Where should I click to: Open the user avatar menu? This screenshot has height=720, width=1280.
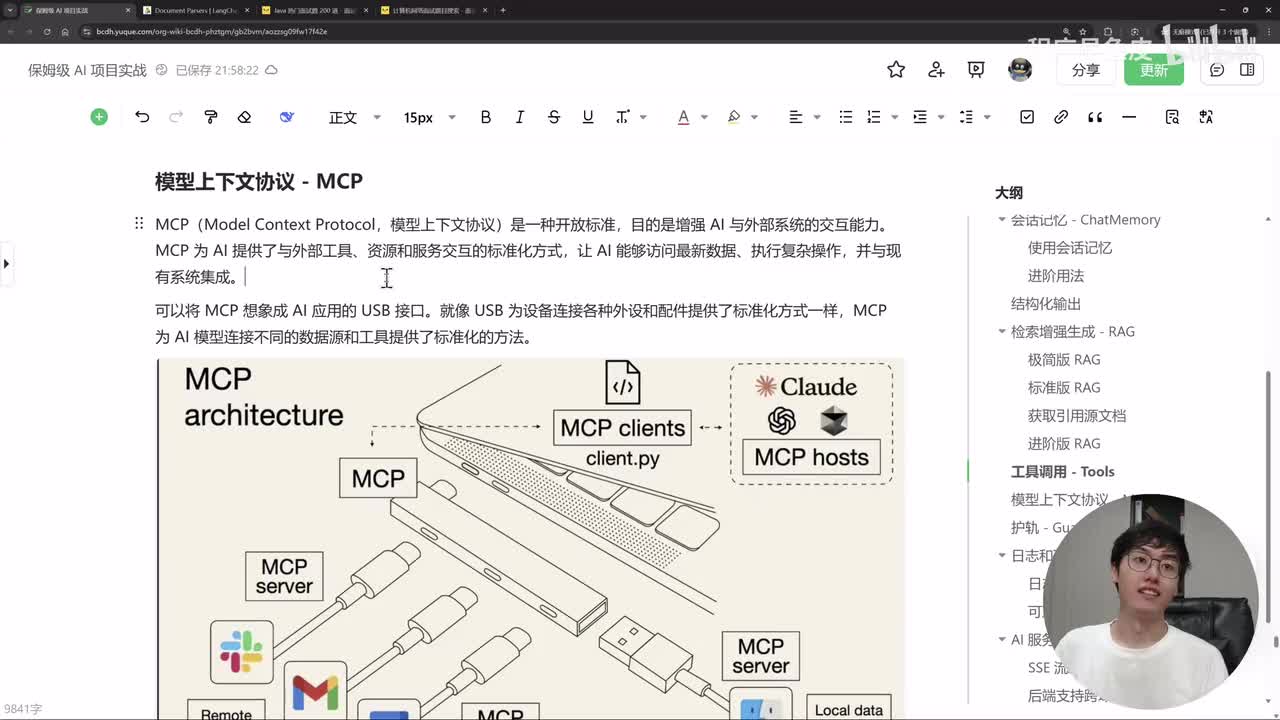pos(1020,70)
